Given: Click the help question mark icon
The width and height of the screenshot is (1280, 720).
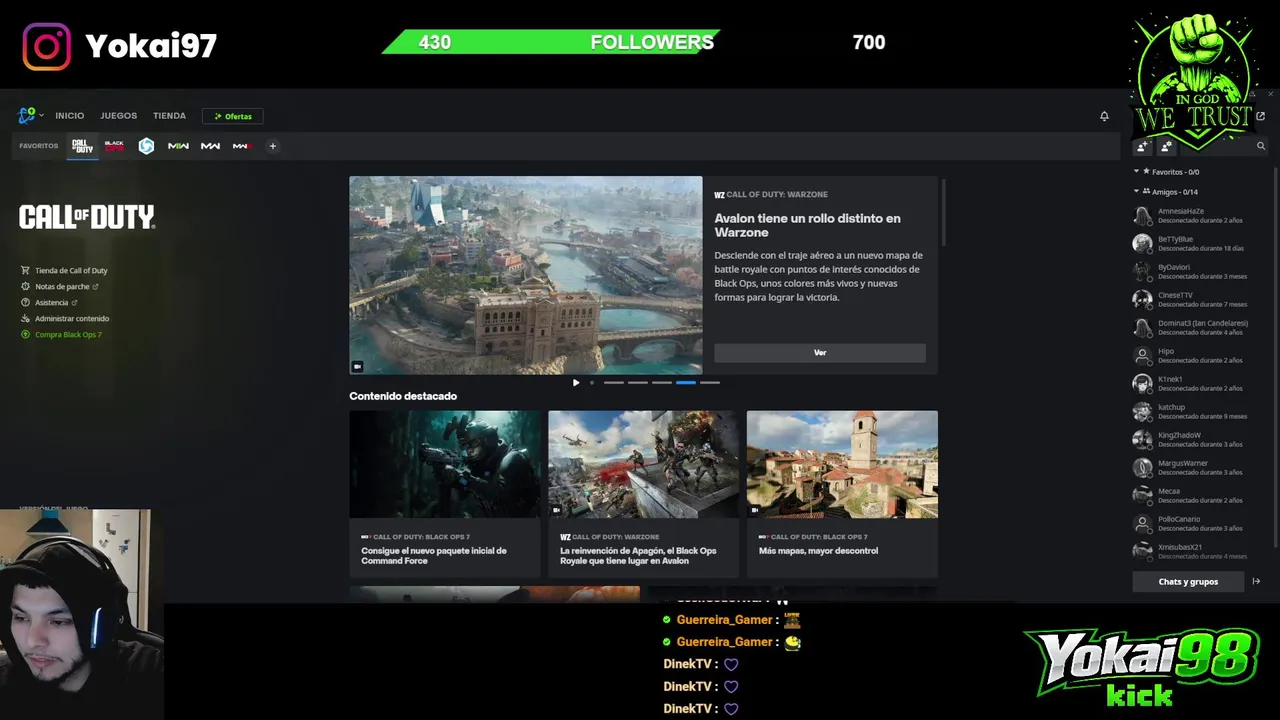Looking at the screenshot, I should point(26,302).
